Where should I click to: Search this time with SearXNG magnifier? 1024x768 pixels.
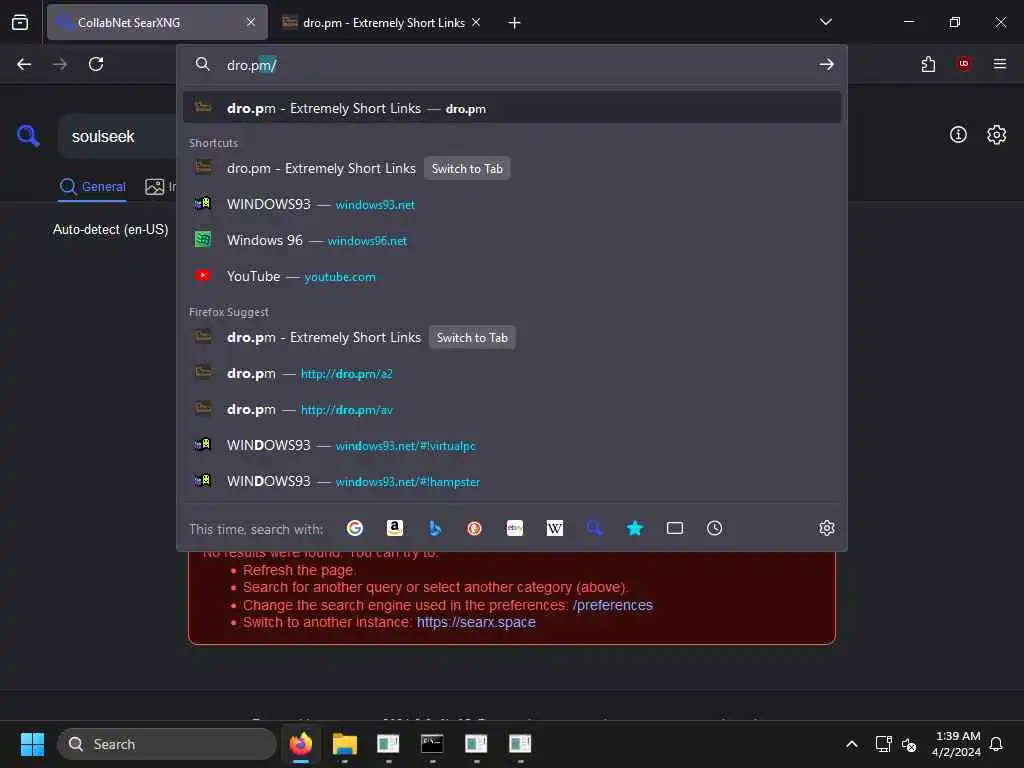click(x=594, y=528)
